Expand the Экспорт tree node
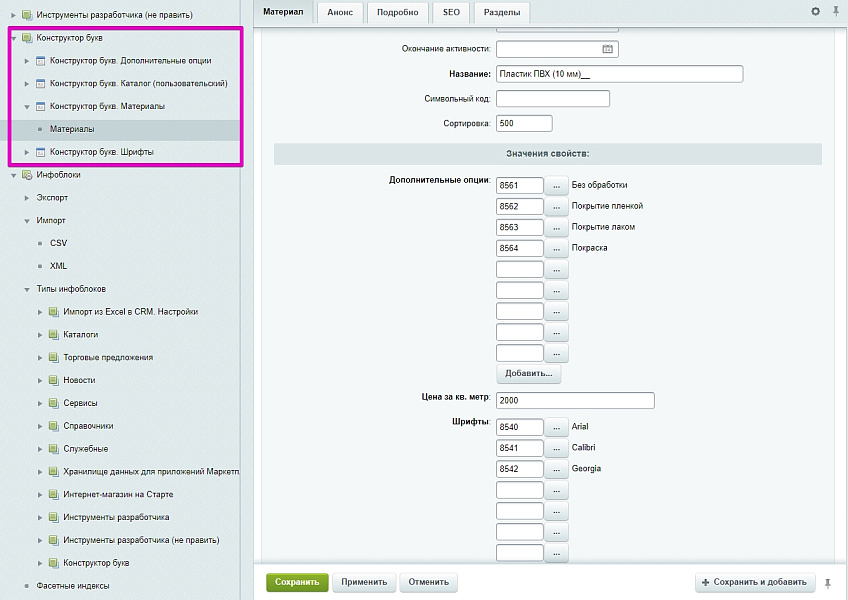Viewport: 848px width, 600px height. pyautogui.click(x=27, y=198)
